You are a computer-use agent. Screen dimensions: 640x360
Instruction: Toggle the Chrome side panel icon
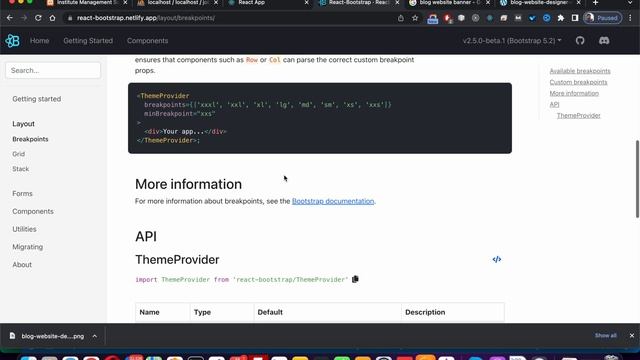(575, 18)
